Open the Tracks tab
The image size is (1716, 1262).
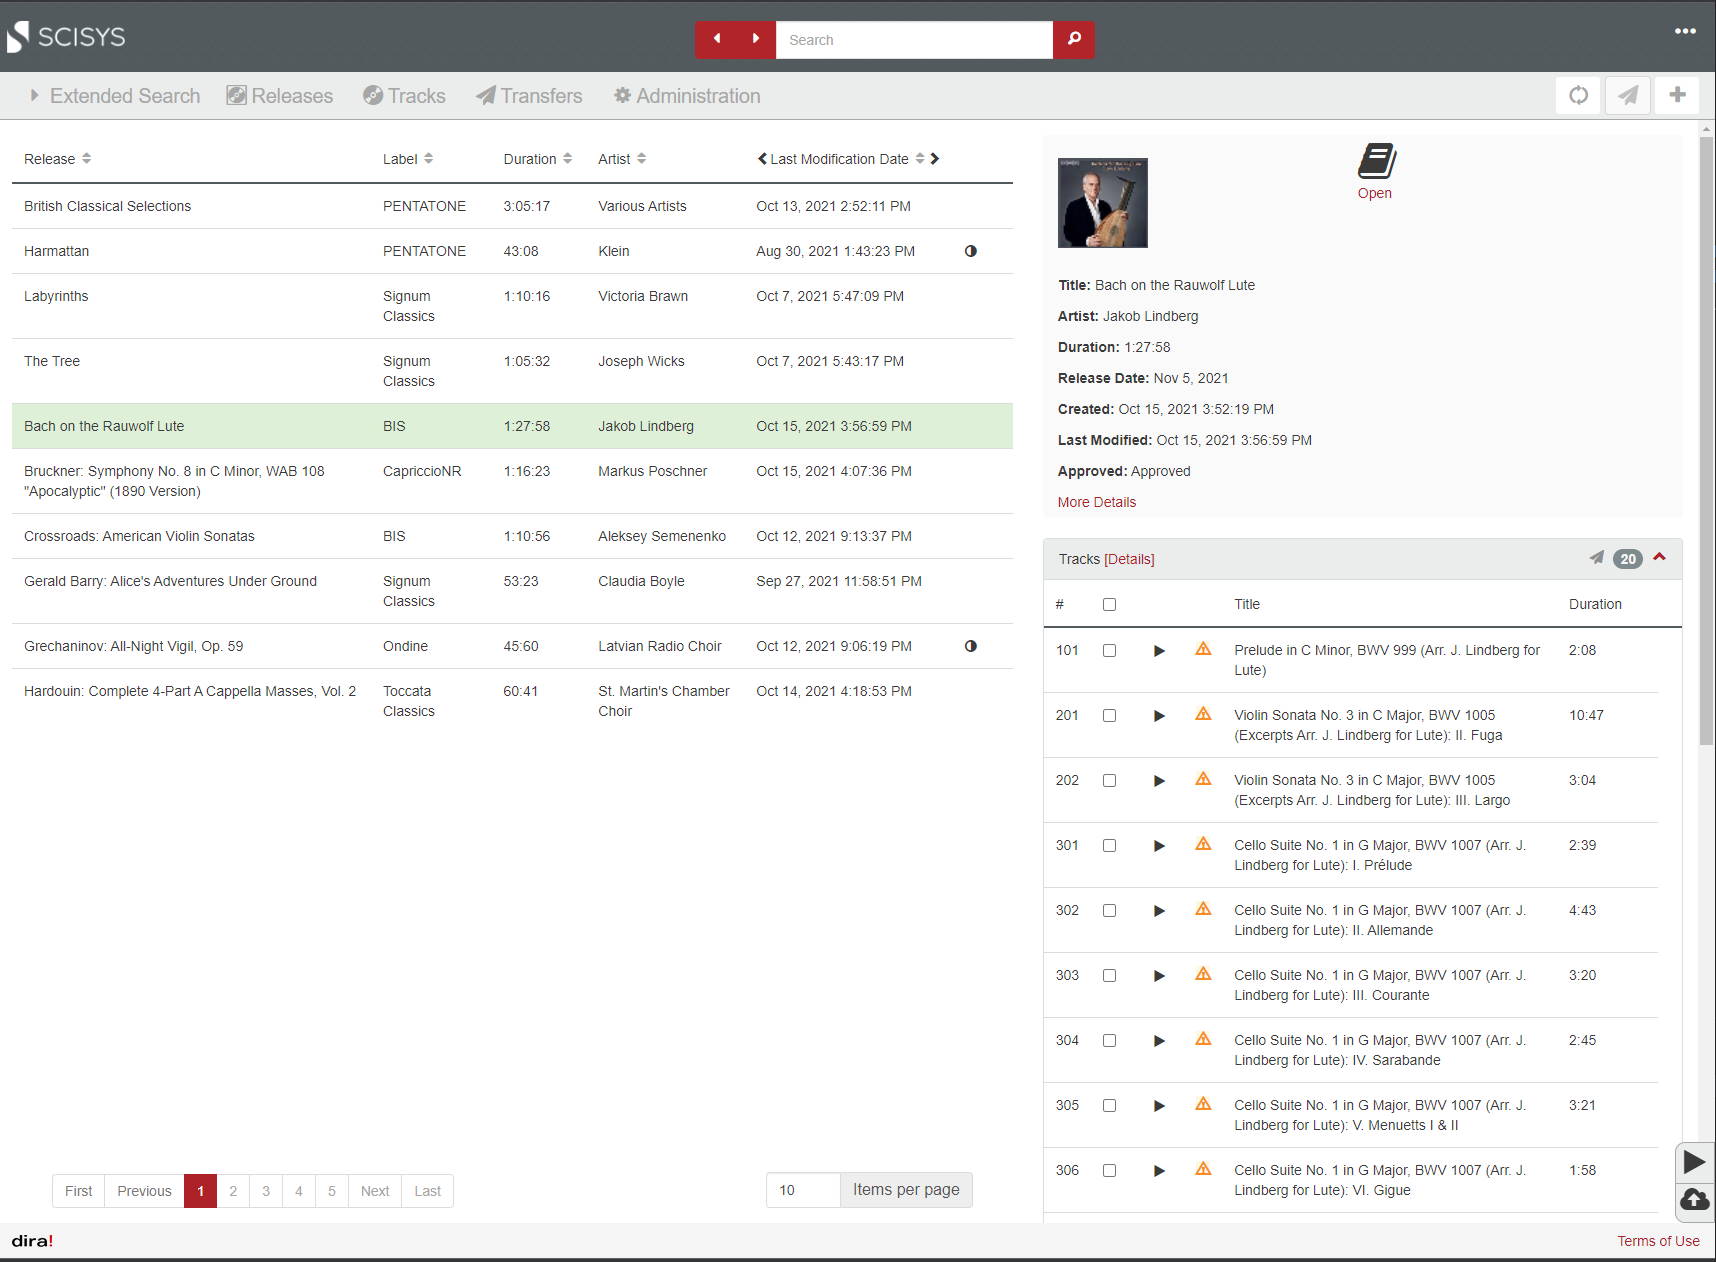[404, 96]
